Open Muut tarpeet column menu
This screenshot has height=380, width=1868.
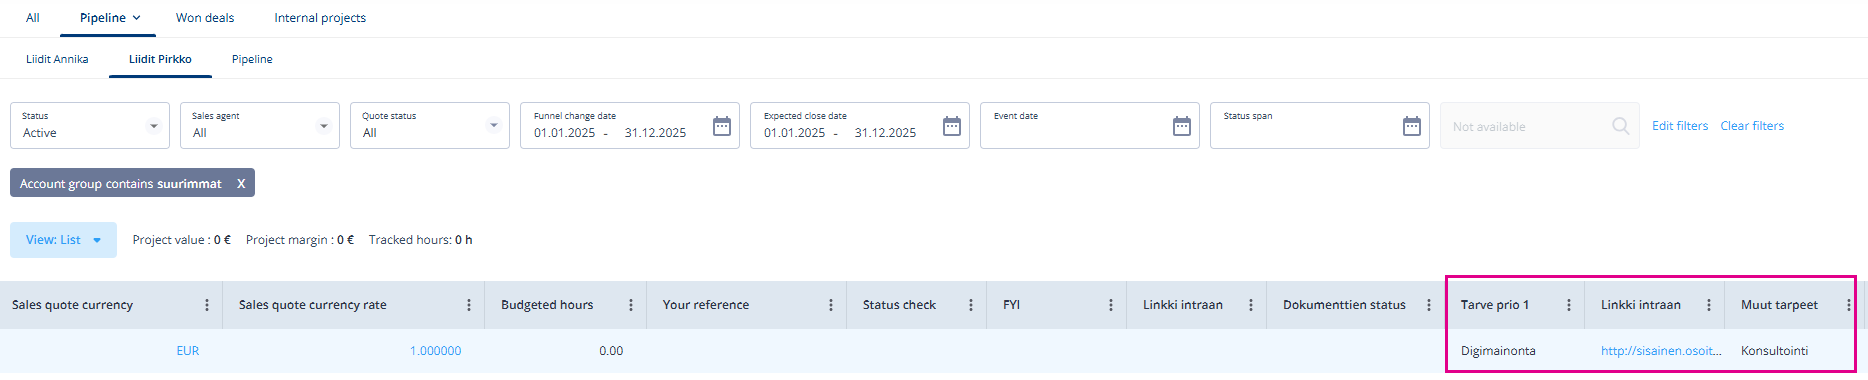point(1849,305)
